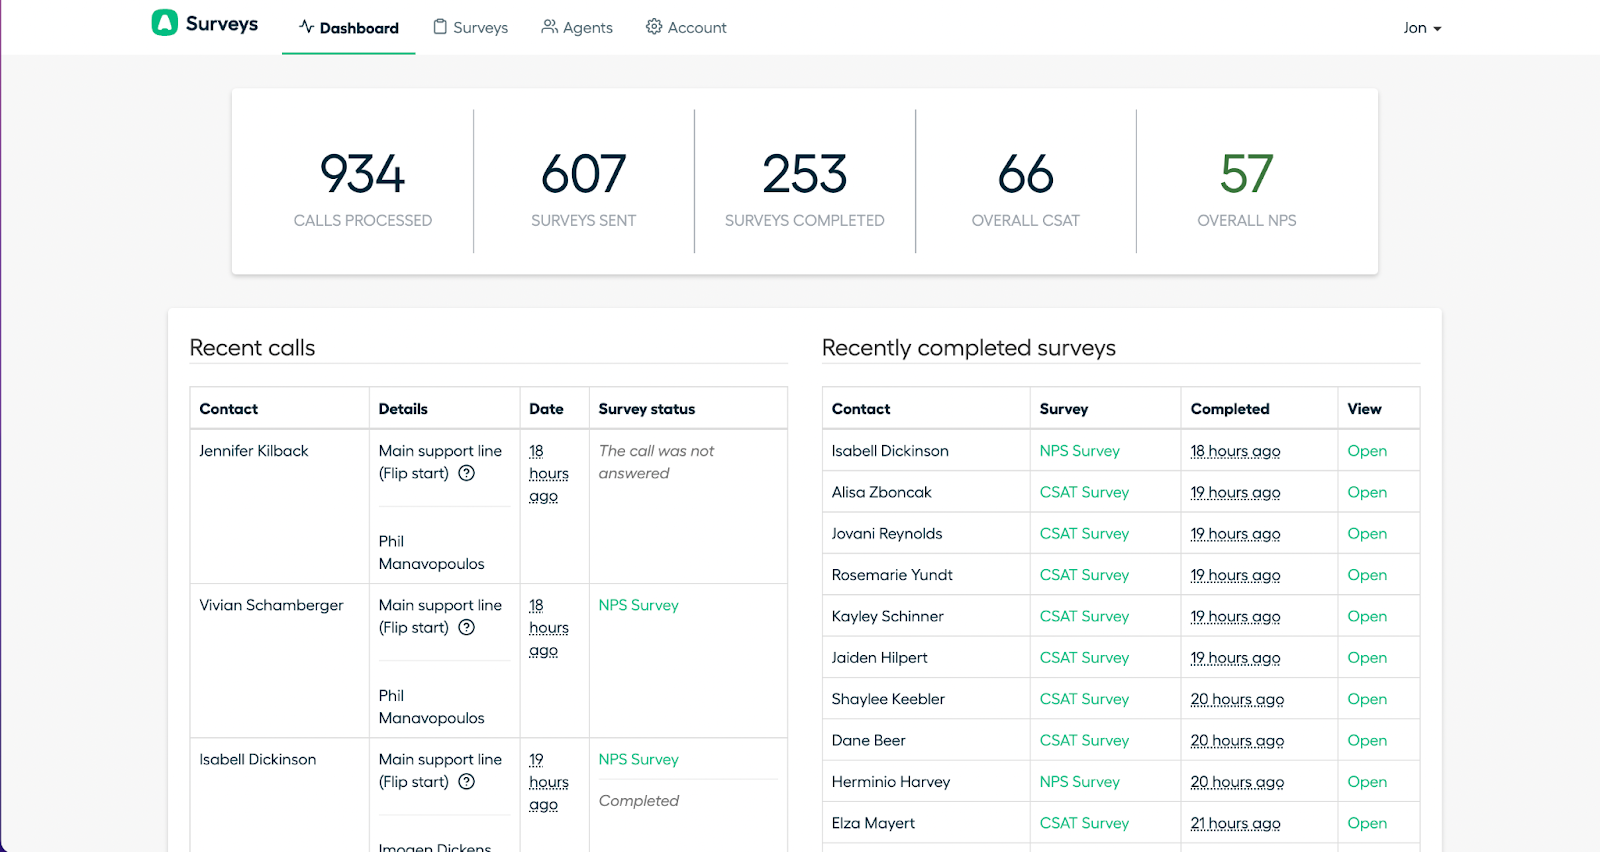The width and height of the screenshot is (1600, 852).
Task: Open Isabell Dickinson's completed survey
Action: click(1367, 451)
